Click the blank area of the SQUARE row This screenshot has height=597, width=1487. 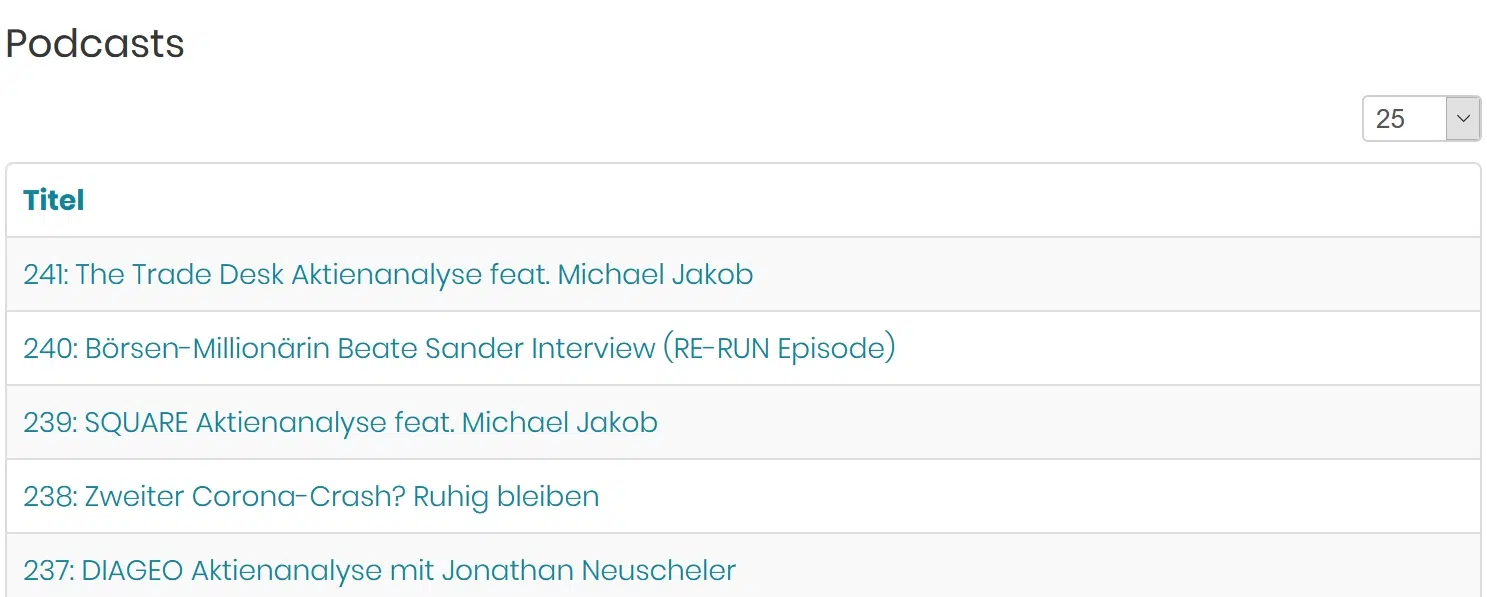1070,422
